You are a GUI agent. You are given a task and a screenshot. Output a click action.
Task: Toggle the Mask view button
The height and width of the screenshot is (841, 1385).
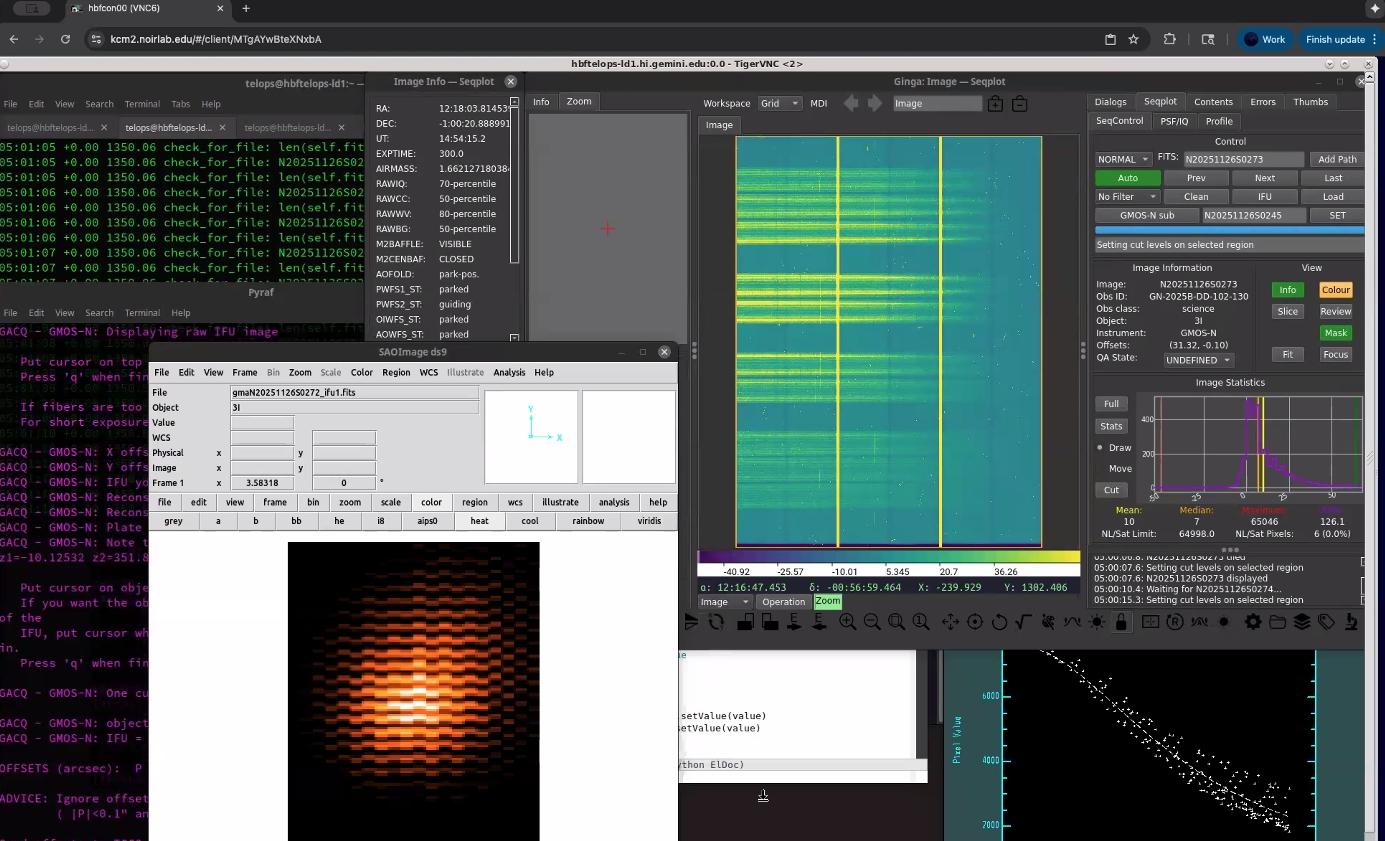(1335, 333)
